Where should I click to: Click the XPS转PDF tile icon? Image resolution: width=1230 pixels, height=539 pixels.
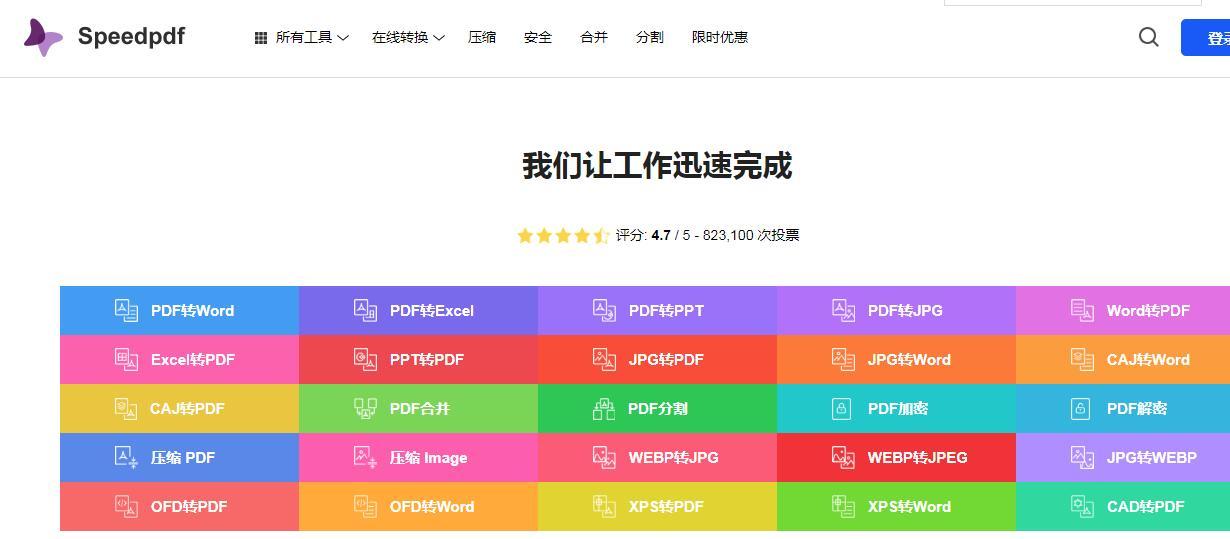coord(604,506)
